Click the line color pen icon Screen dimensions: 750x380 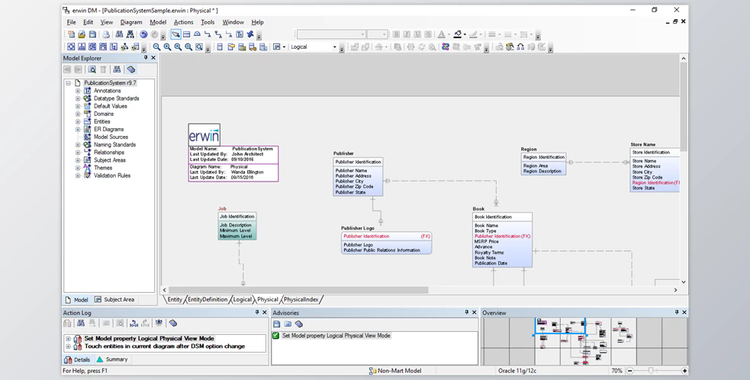[x=473, y=34]
